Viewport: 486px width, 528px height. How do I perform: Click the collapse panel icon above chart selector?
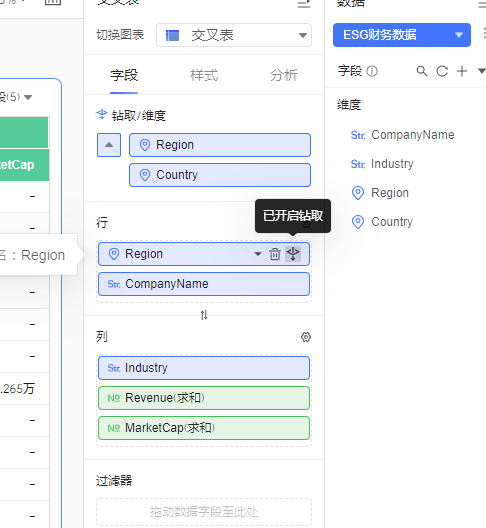click(304, 4)
